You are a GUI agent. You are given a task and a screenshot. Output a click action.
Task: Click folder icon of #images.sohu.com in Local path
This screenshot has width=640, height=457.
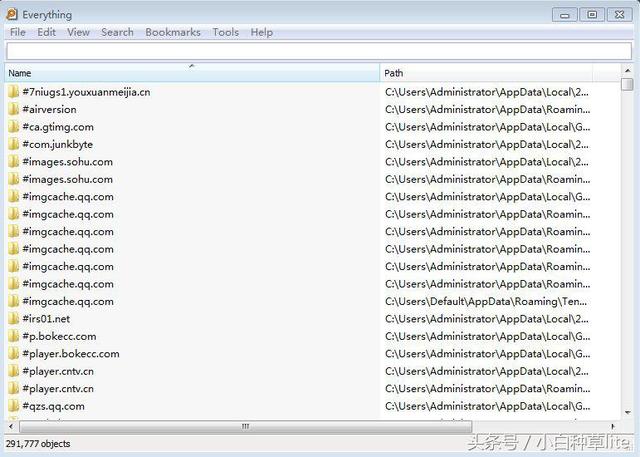click(13, 162)
